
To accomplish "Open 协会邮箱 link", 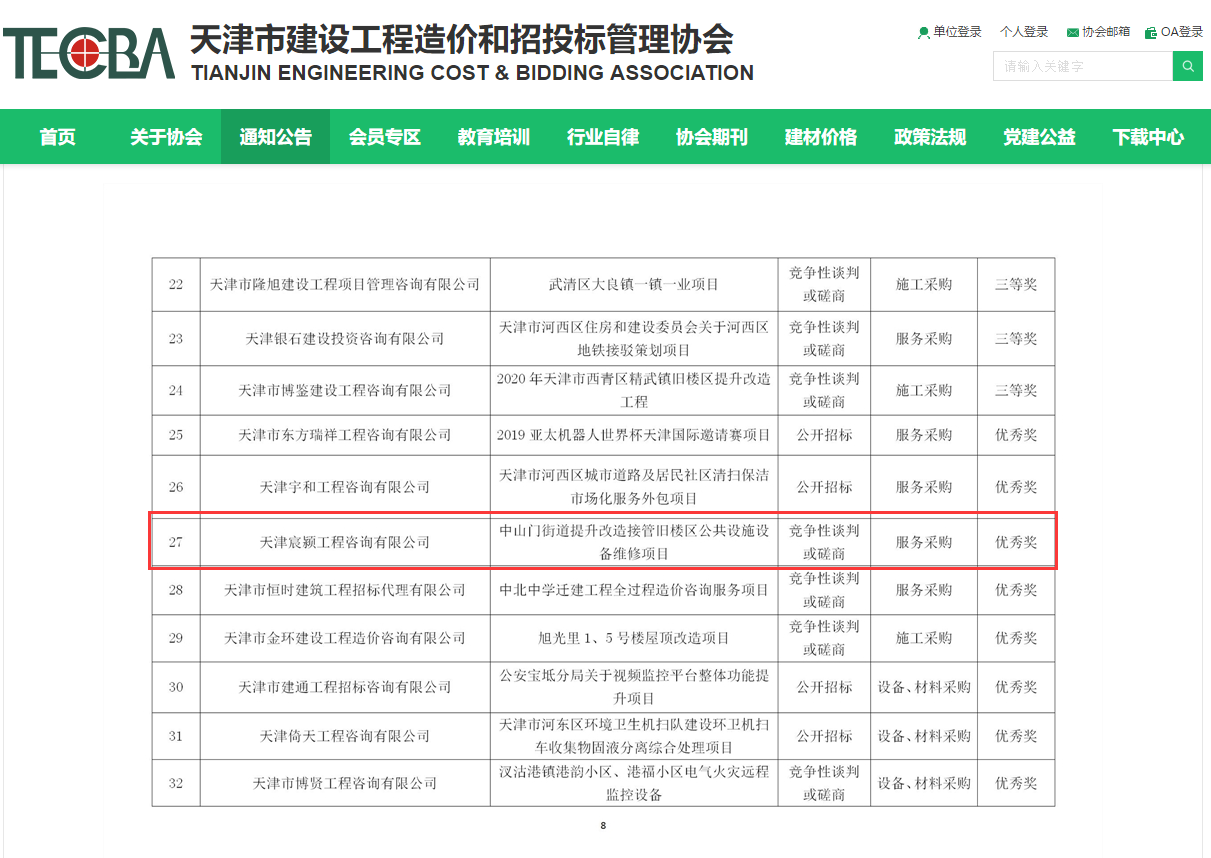I will (x=1106, y=32).
